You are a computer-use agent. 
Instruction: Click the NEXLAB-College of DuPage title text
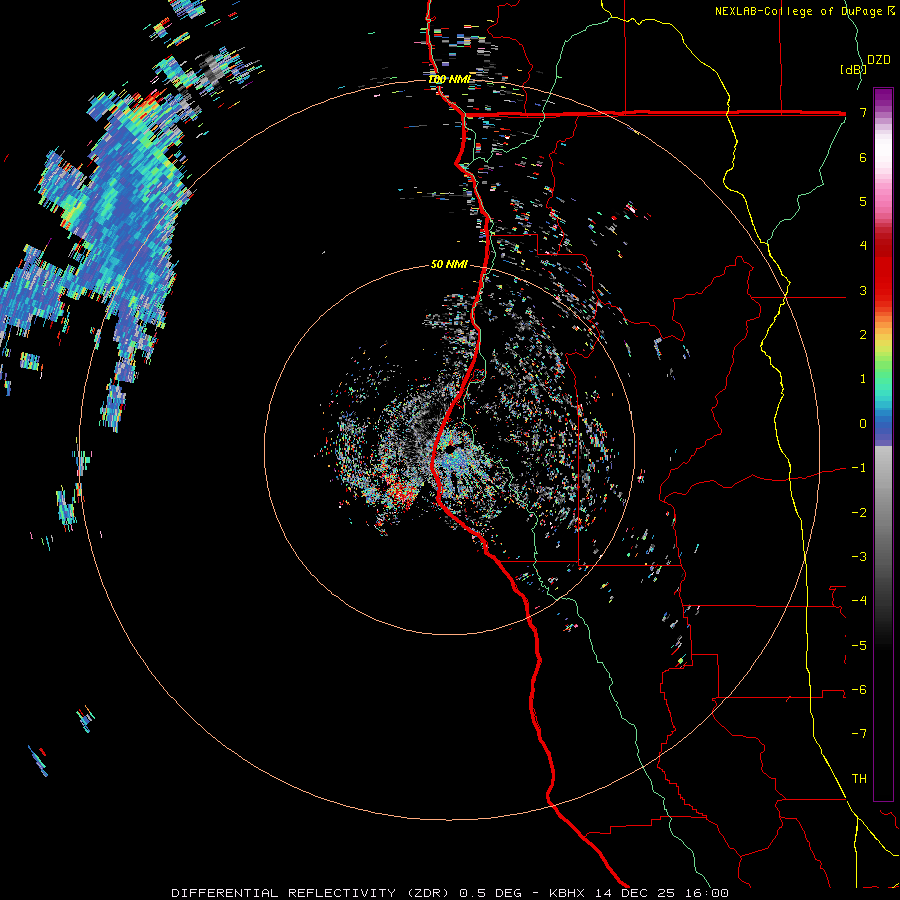[805, 11]
